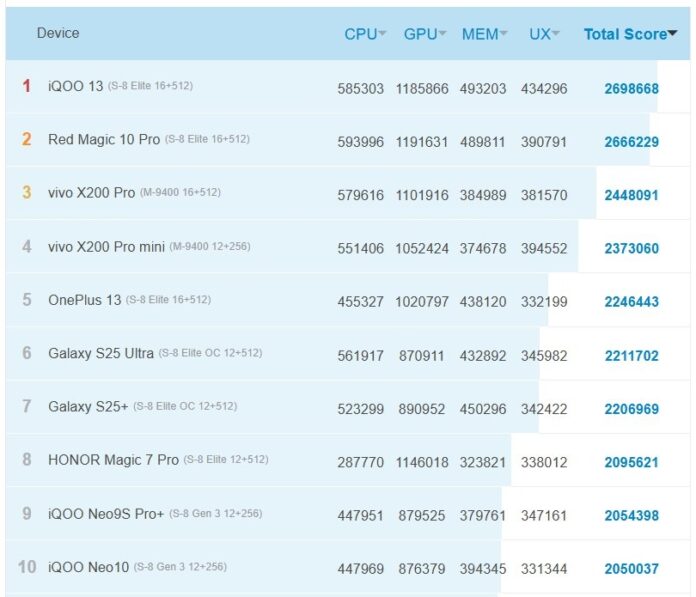Image resolution: width=696 pixels, height=597 pixels.
Task: Click CPU score 447951
Action: [360, 516]
